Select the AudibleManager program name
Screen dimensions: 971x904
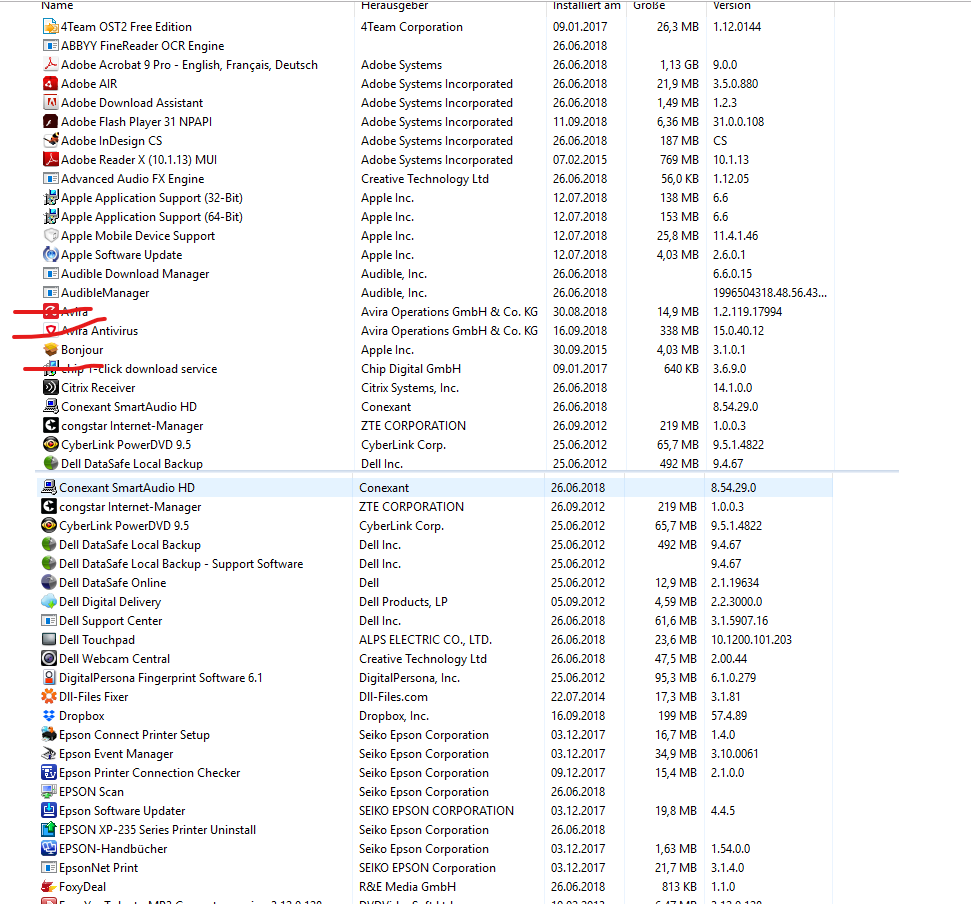105,293
